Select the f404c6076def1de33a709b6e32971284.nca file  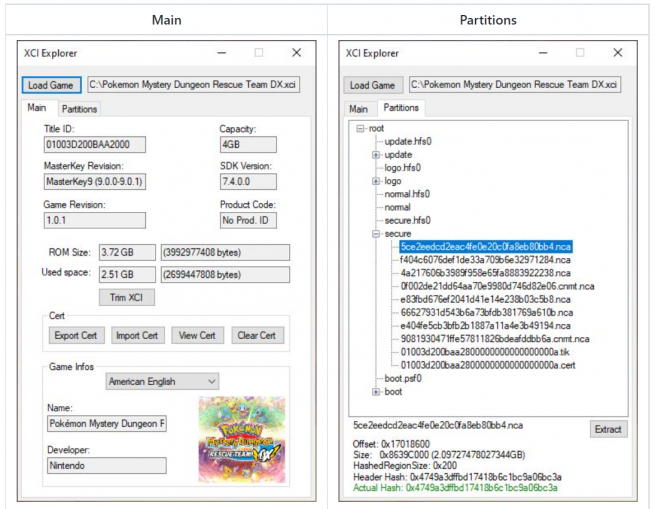coord(485,260)
